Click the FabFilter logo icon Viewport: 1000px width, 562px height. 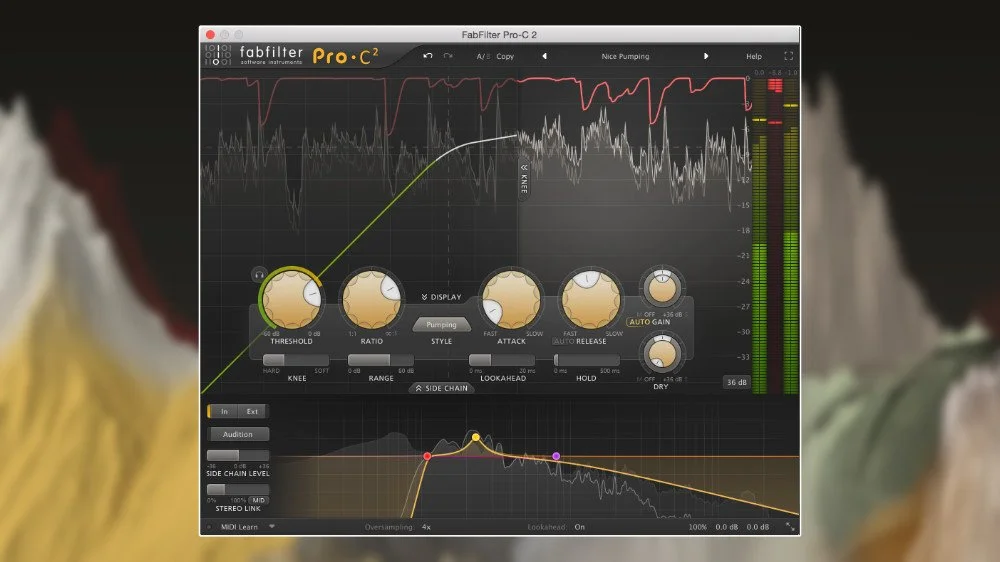click(217, 55)
